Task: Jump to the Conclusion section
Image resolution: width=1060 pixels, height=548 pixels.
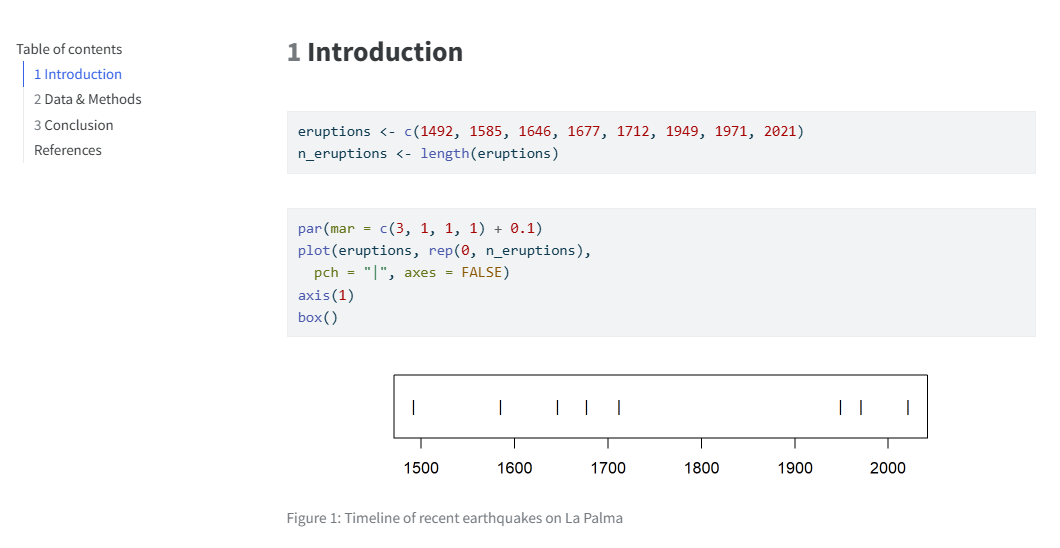Action: (x=73, y=125)
